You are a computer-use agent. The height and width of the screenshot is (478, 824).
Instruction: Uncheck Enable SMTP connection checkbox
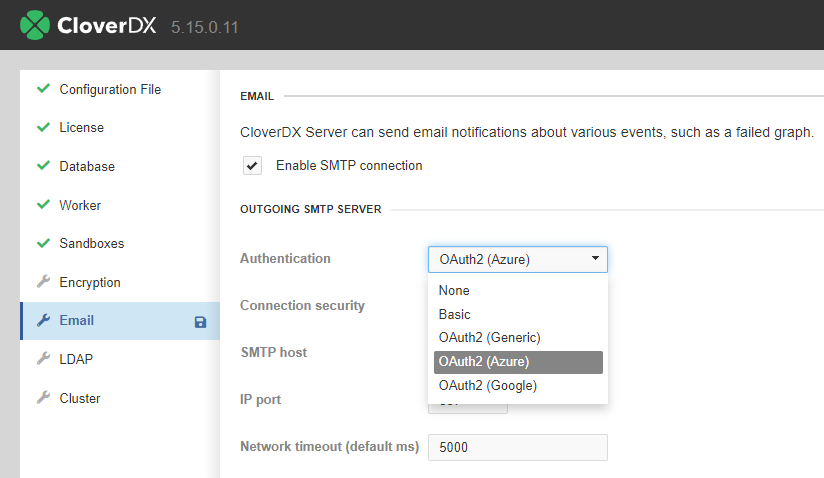click(252, 166)
